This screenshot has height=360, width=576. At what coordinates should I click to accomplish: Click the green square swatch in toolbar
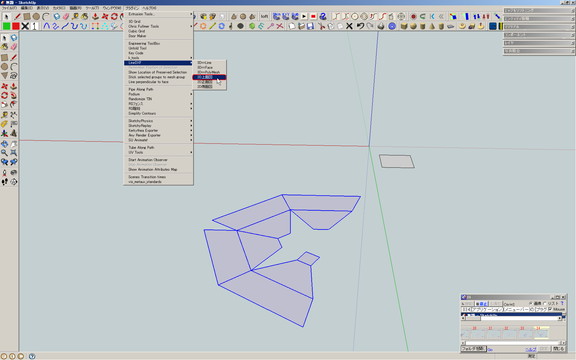6,26
